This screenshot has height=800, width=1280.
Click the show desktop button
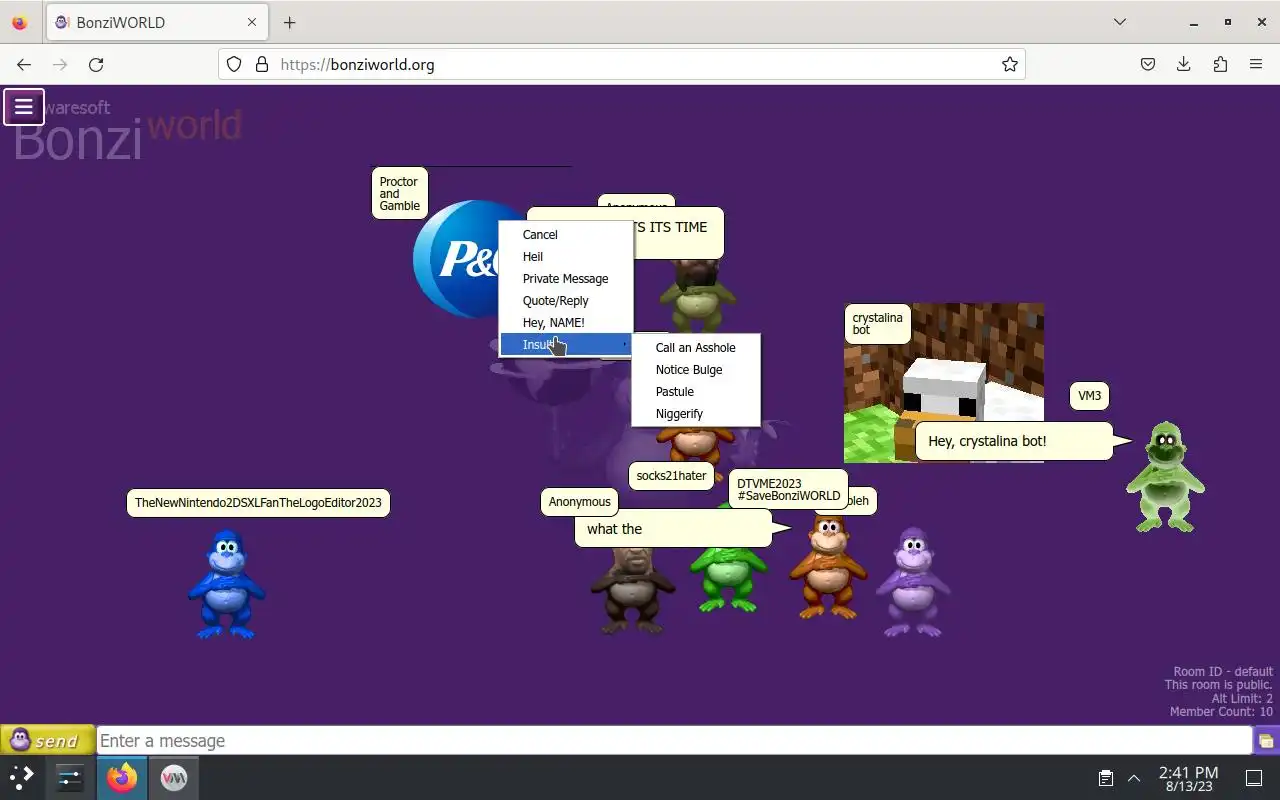click(1254, 778)
